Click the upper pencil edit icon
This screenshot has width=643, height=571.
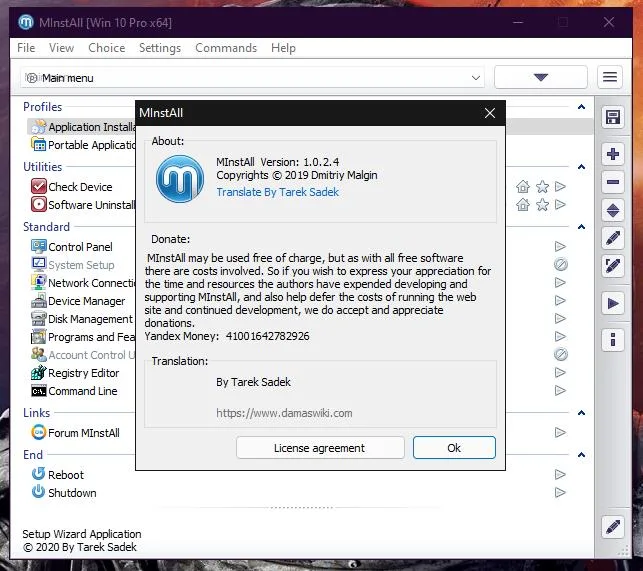coord(613,238)
